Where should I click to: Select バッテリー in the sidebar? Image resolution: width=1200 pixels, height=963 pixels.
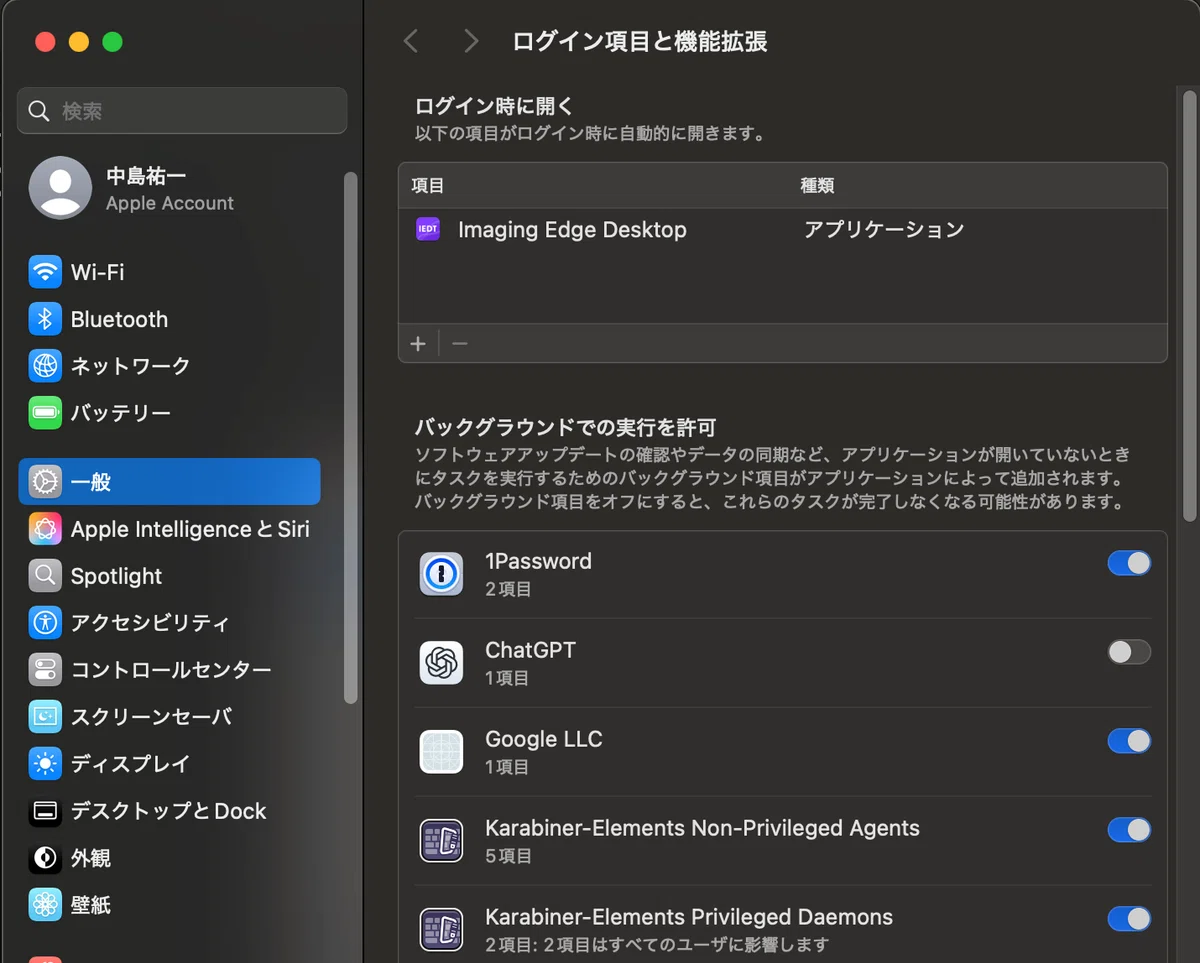(x=169, y=413)
